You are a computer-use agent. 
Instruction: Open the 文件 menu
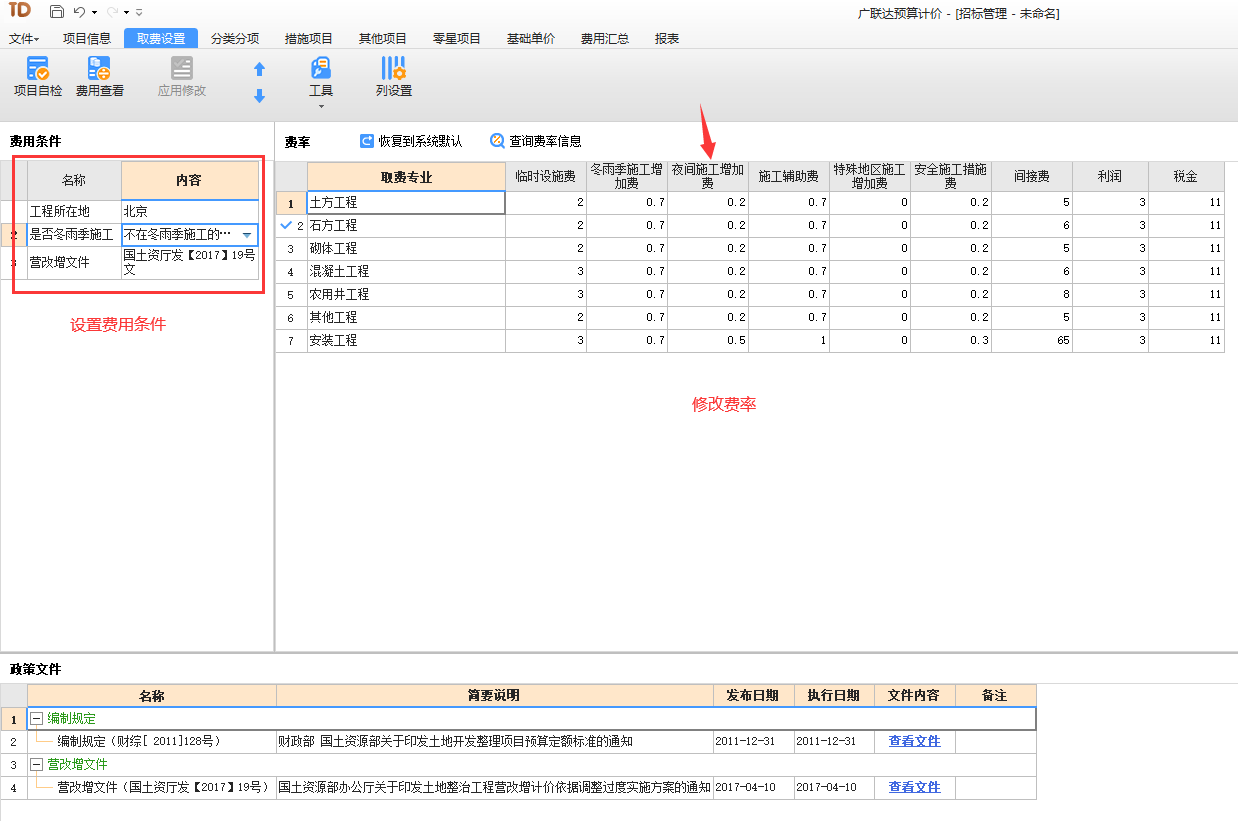pyautogui.click(x=23, y=38)
